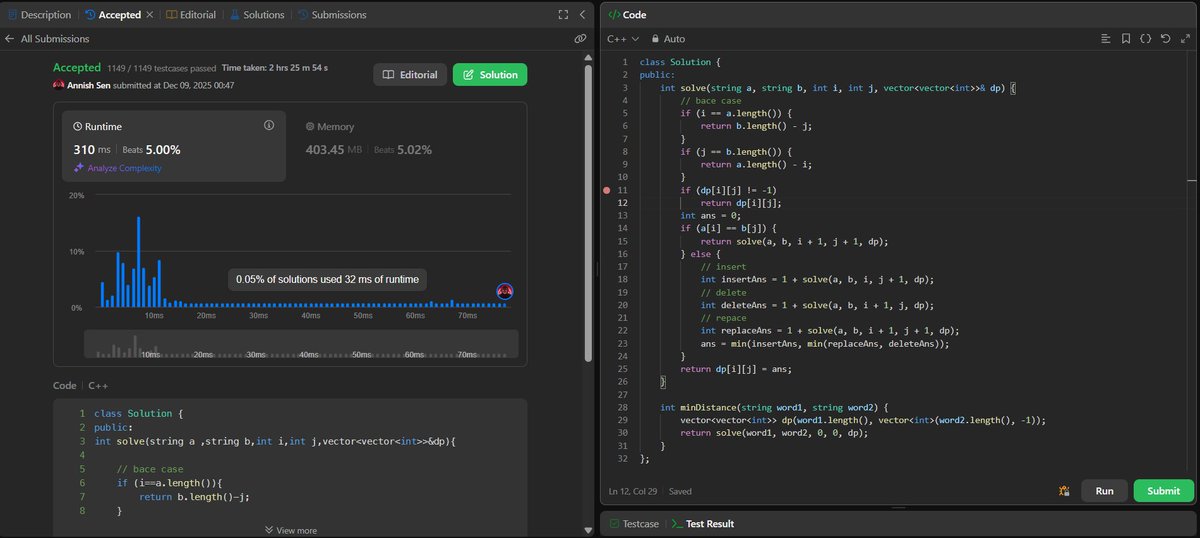Toggle the breakpoint on line 11
The height and width of the screenshot is (538, 1200).
point(606,189)
